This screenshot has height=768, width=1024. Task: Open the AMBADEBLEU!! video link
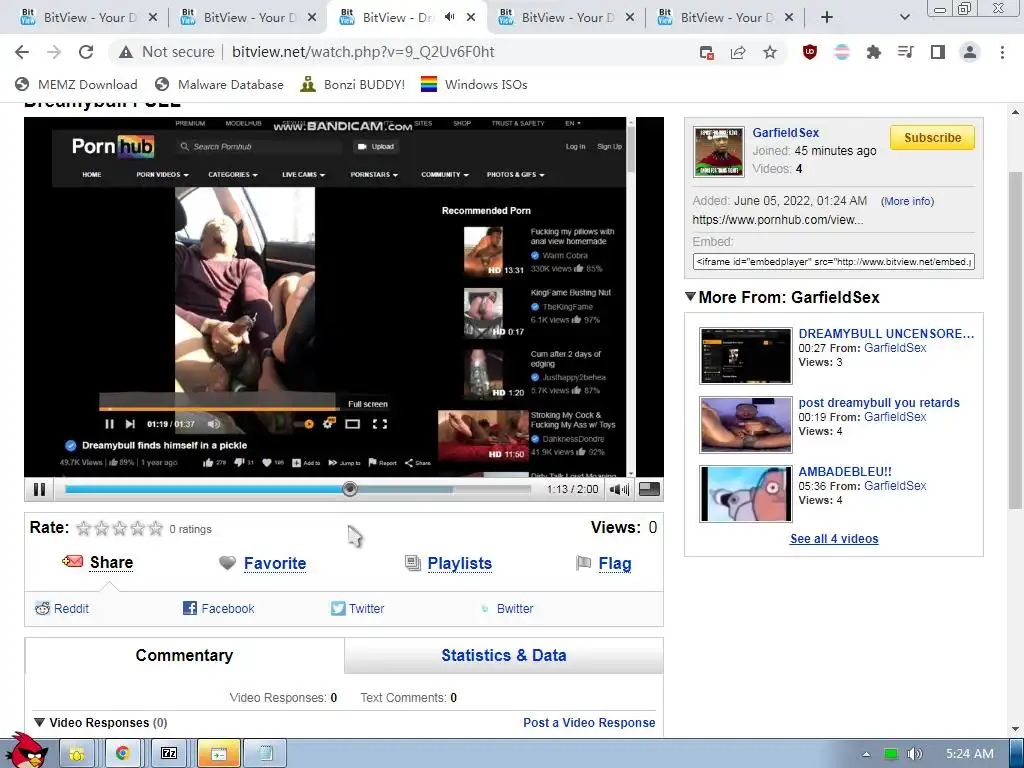[x=845, y=472]
